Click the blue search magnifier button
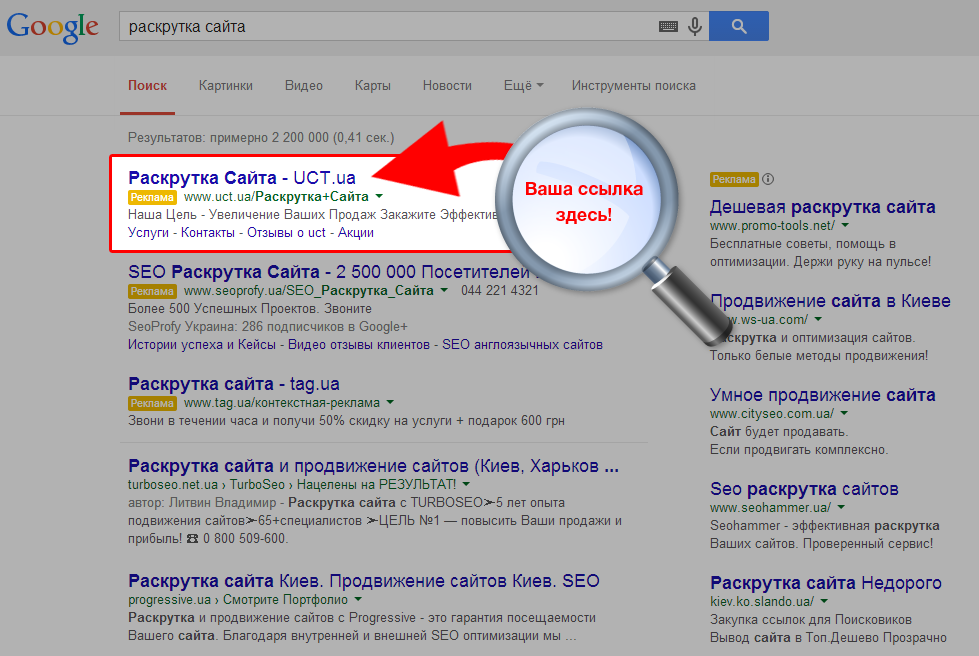Screen dimensions: 979x656 [739, 26]
